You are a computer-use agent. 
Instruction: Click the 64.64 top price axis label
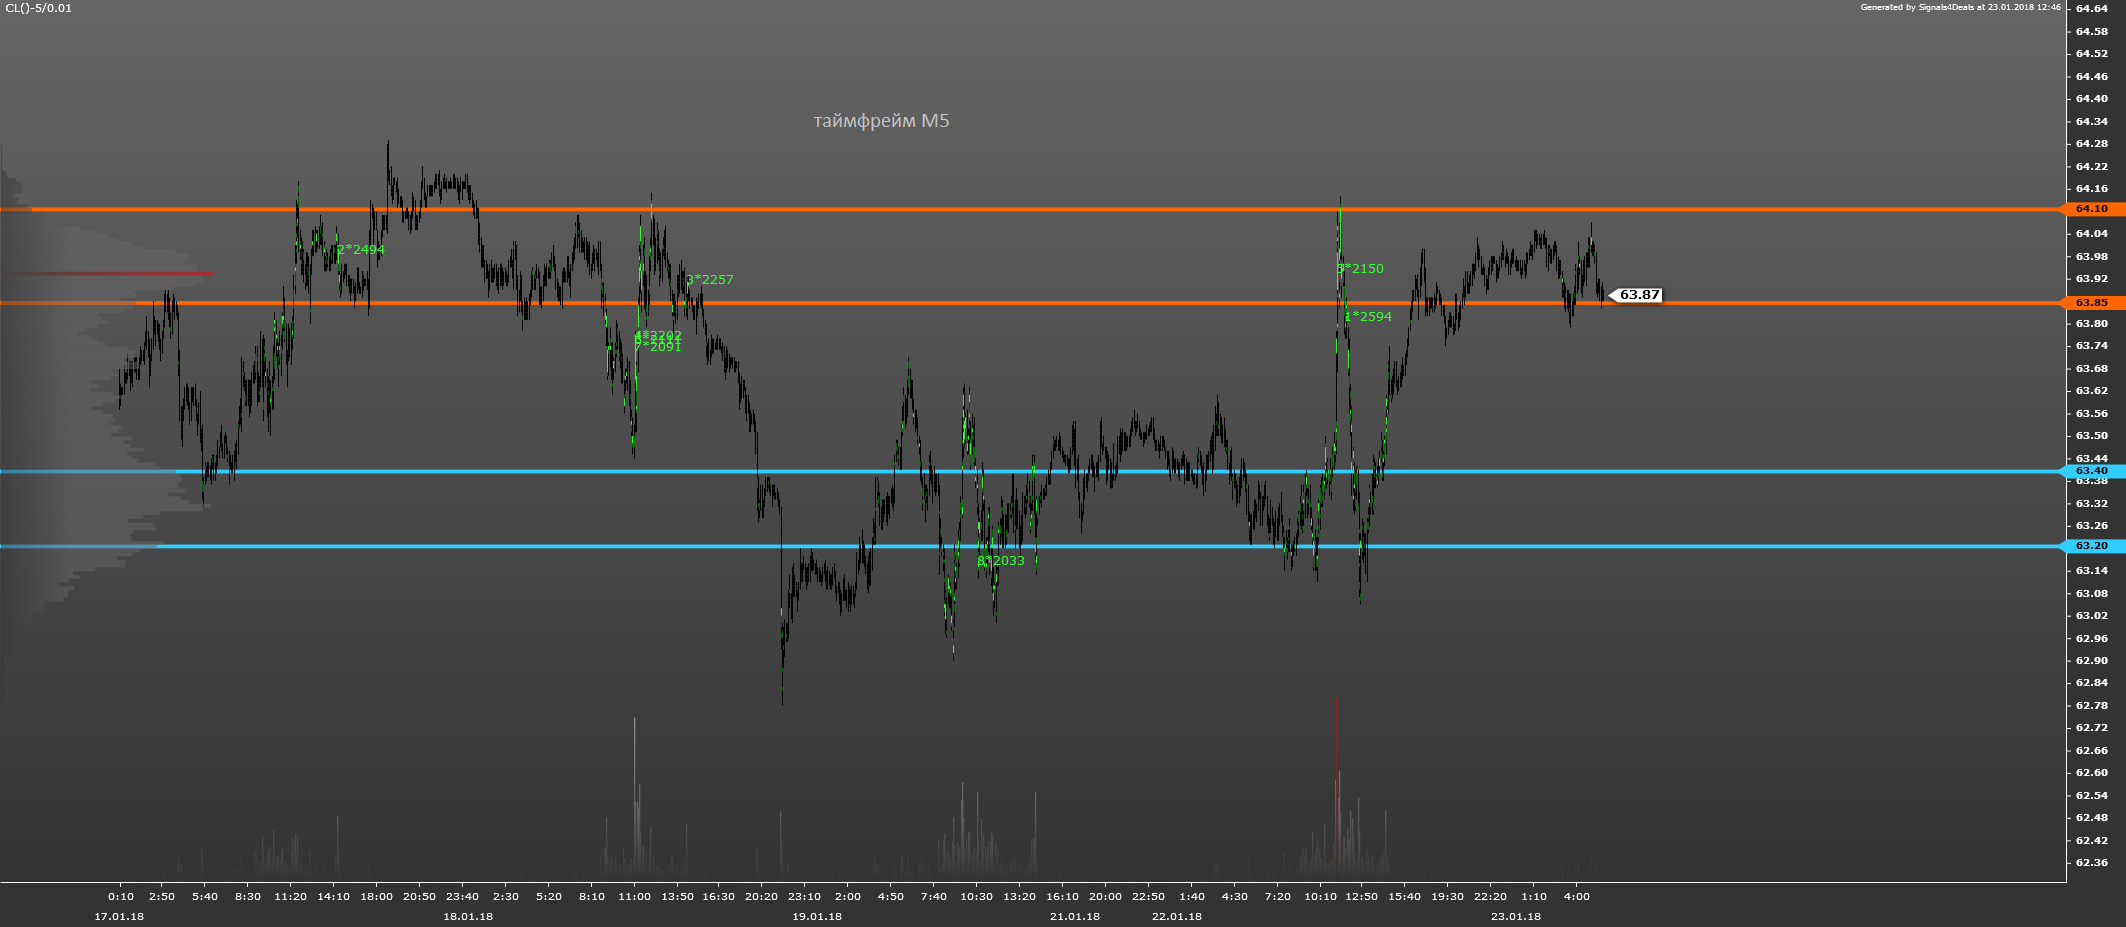[x=2092, y=9]
